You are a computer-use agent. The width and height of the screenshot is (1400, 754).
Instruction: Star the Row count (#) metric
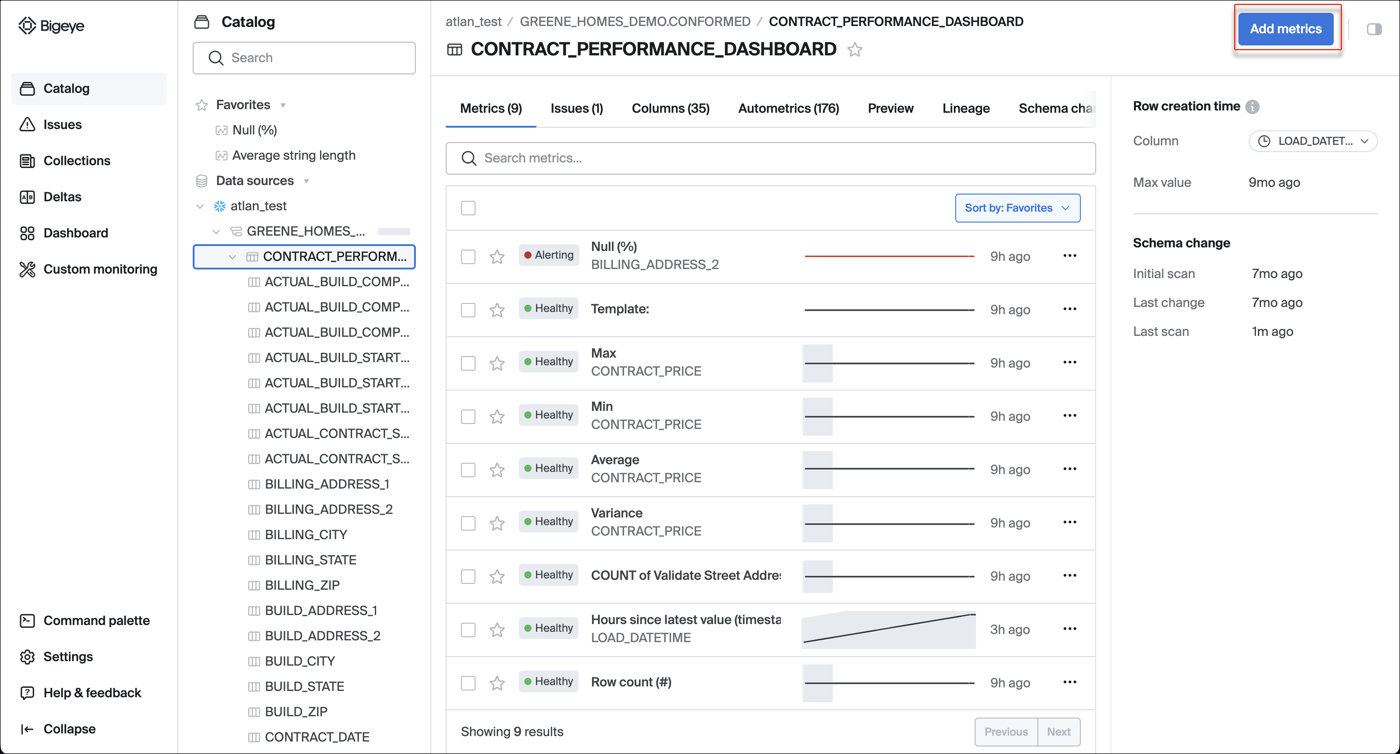point(497,683)
